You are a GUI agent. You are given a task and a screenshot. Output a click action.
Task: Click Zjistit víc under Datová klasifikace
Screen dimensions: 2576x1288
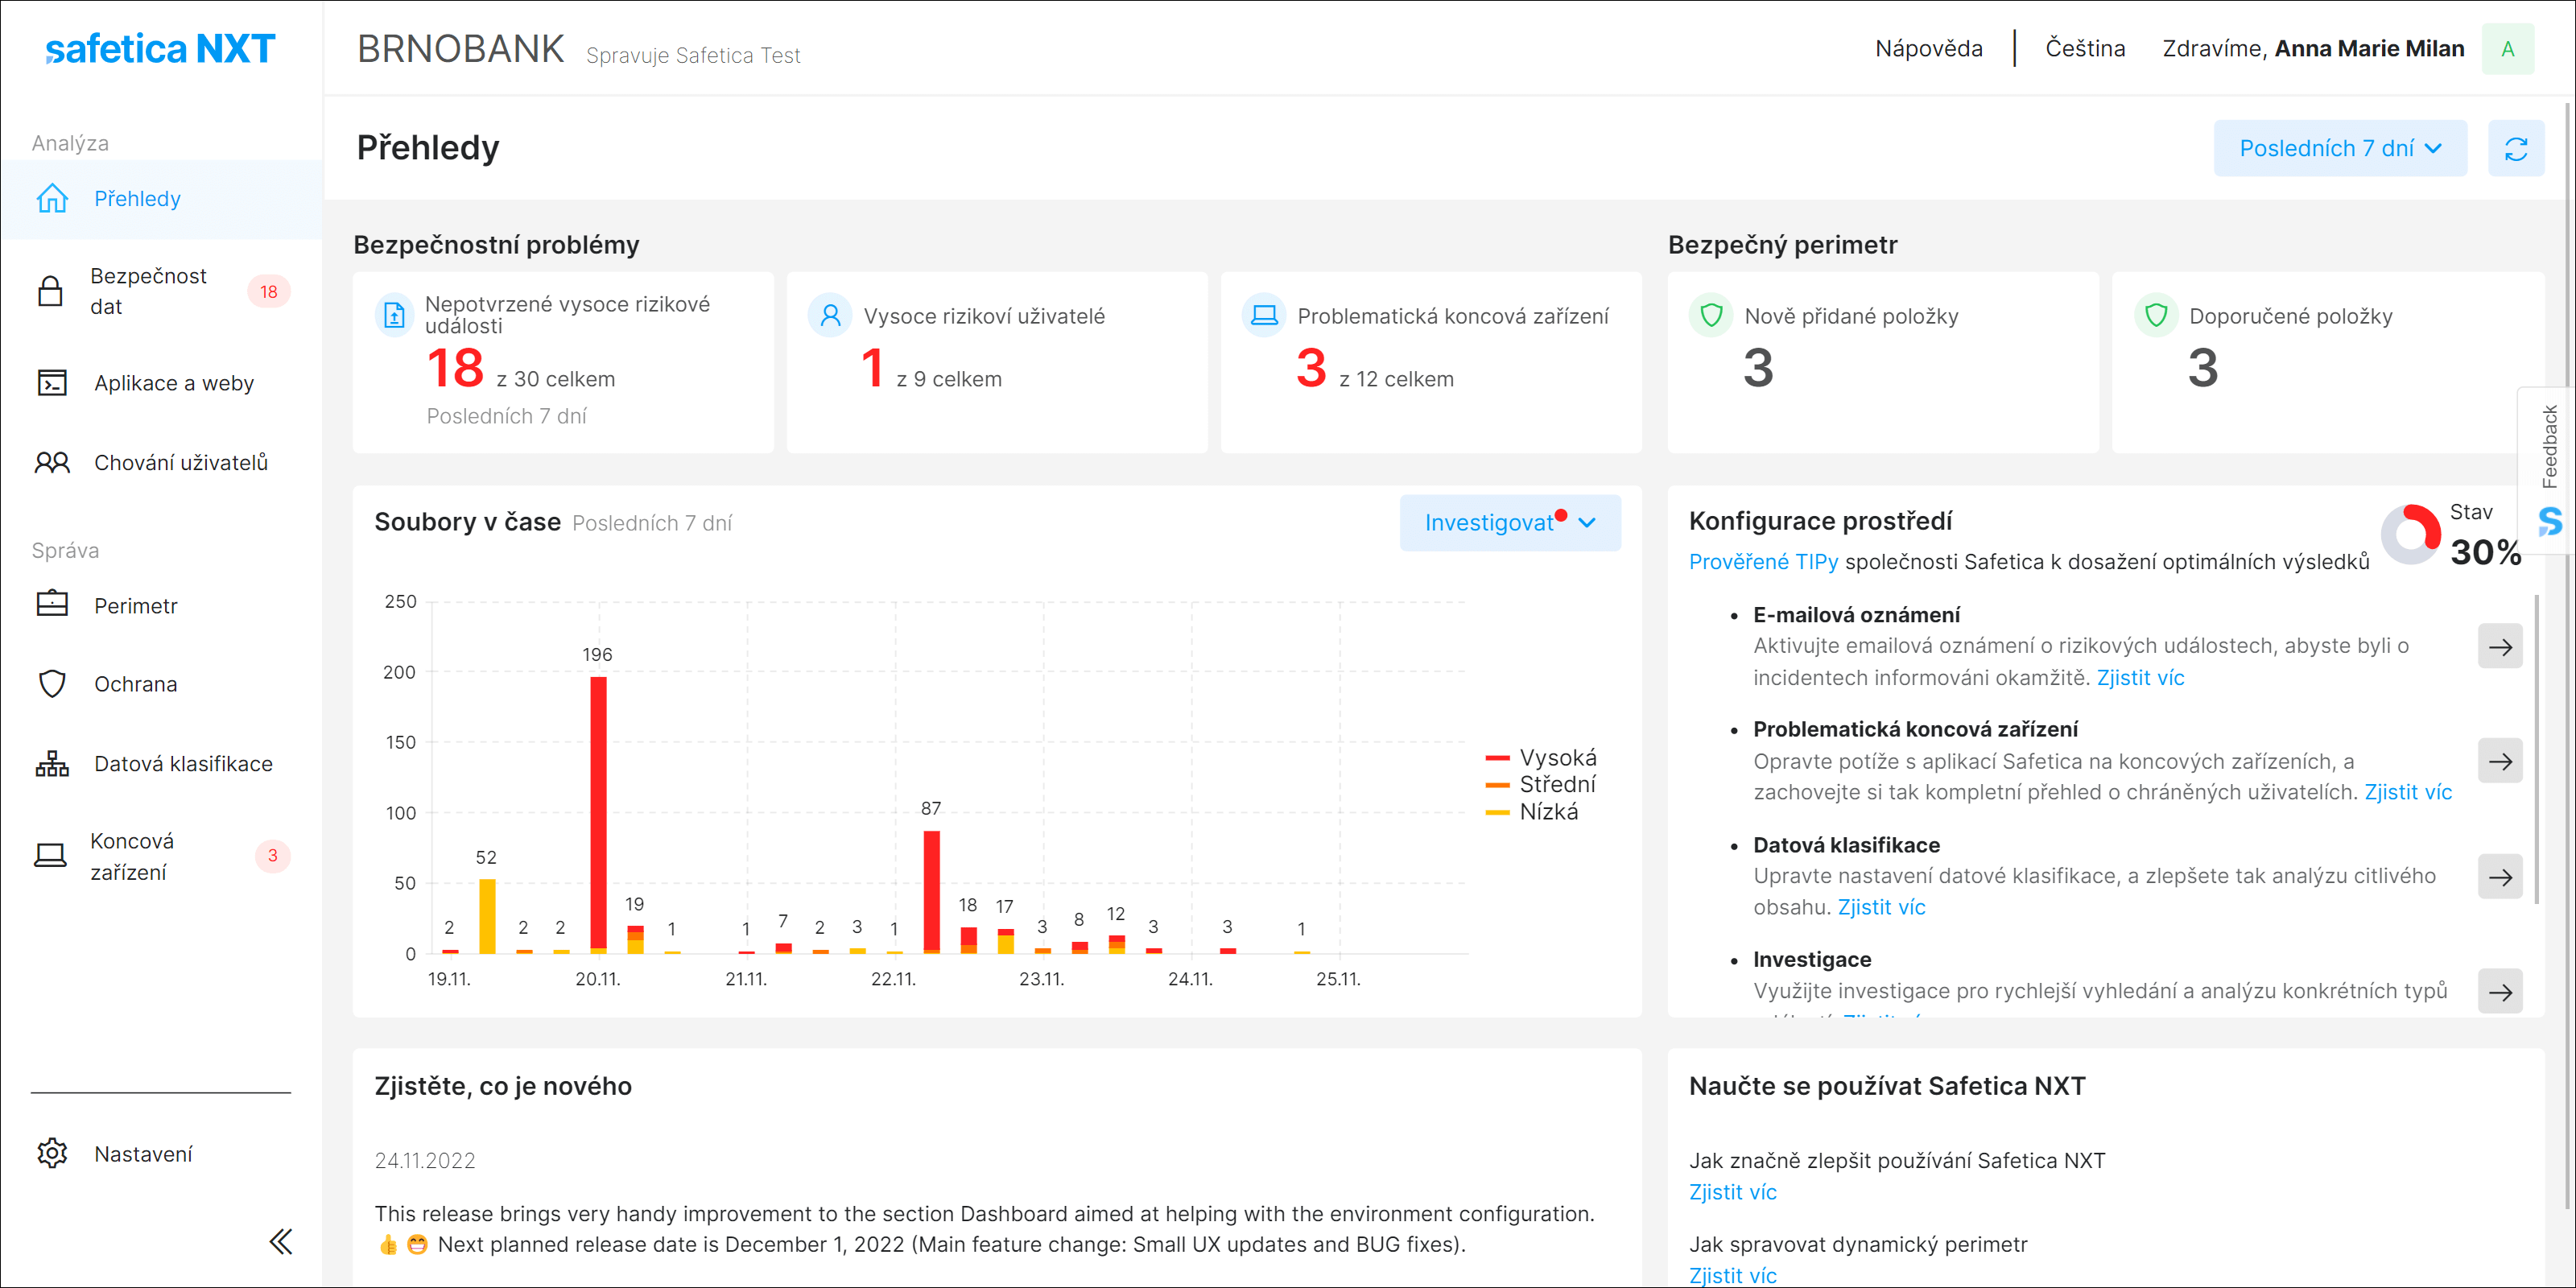[x=1881, y=907]
